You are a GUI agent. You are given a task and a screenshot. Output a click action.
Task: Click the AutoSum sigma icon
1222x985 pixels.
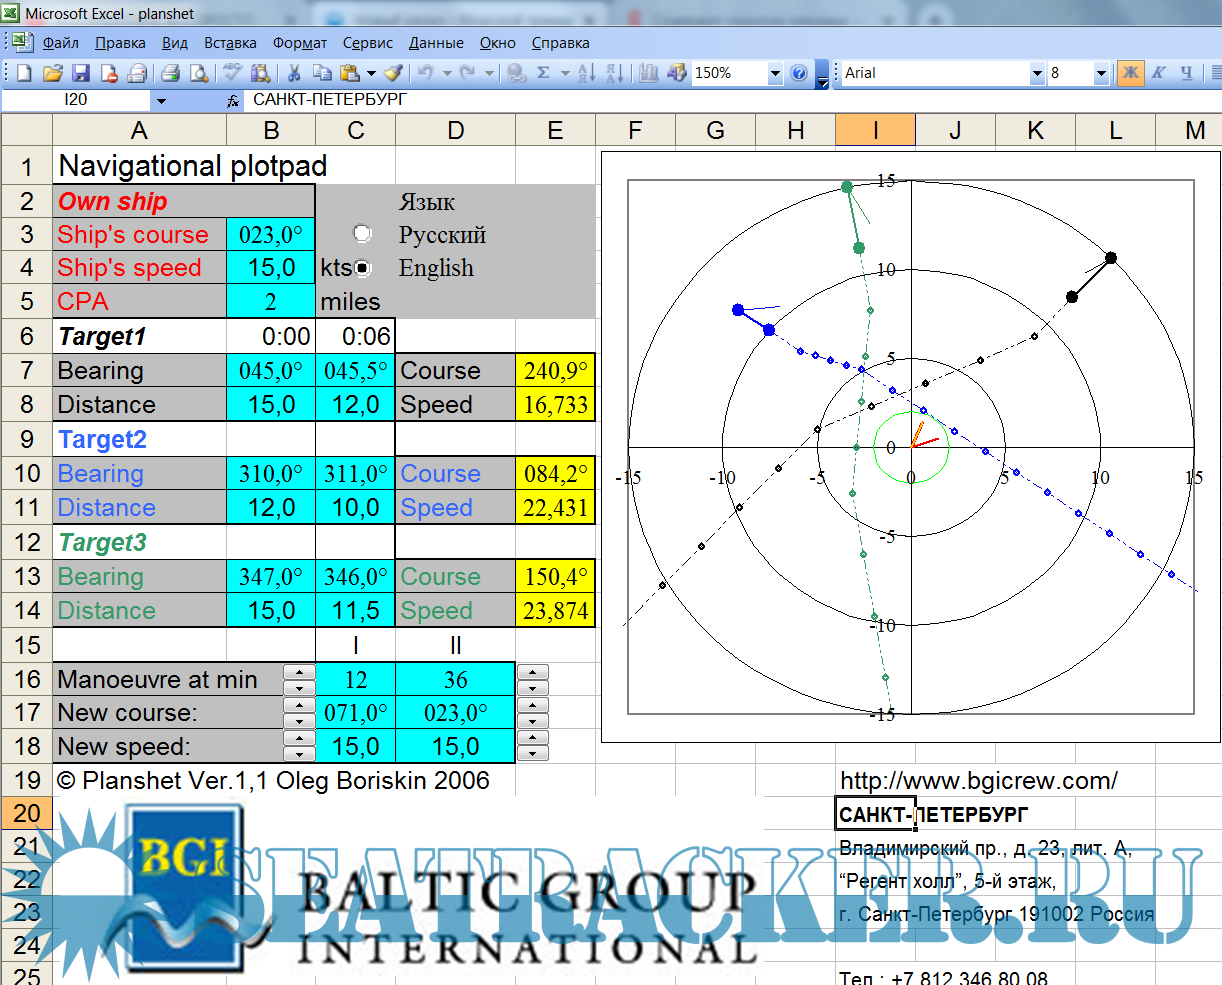pyautogui.click(x=543, y=73)
